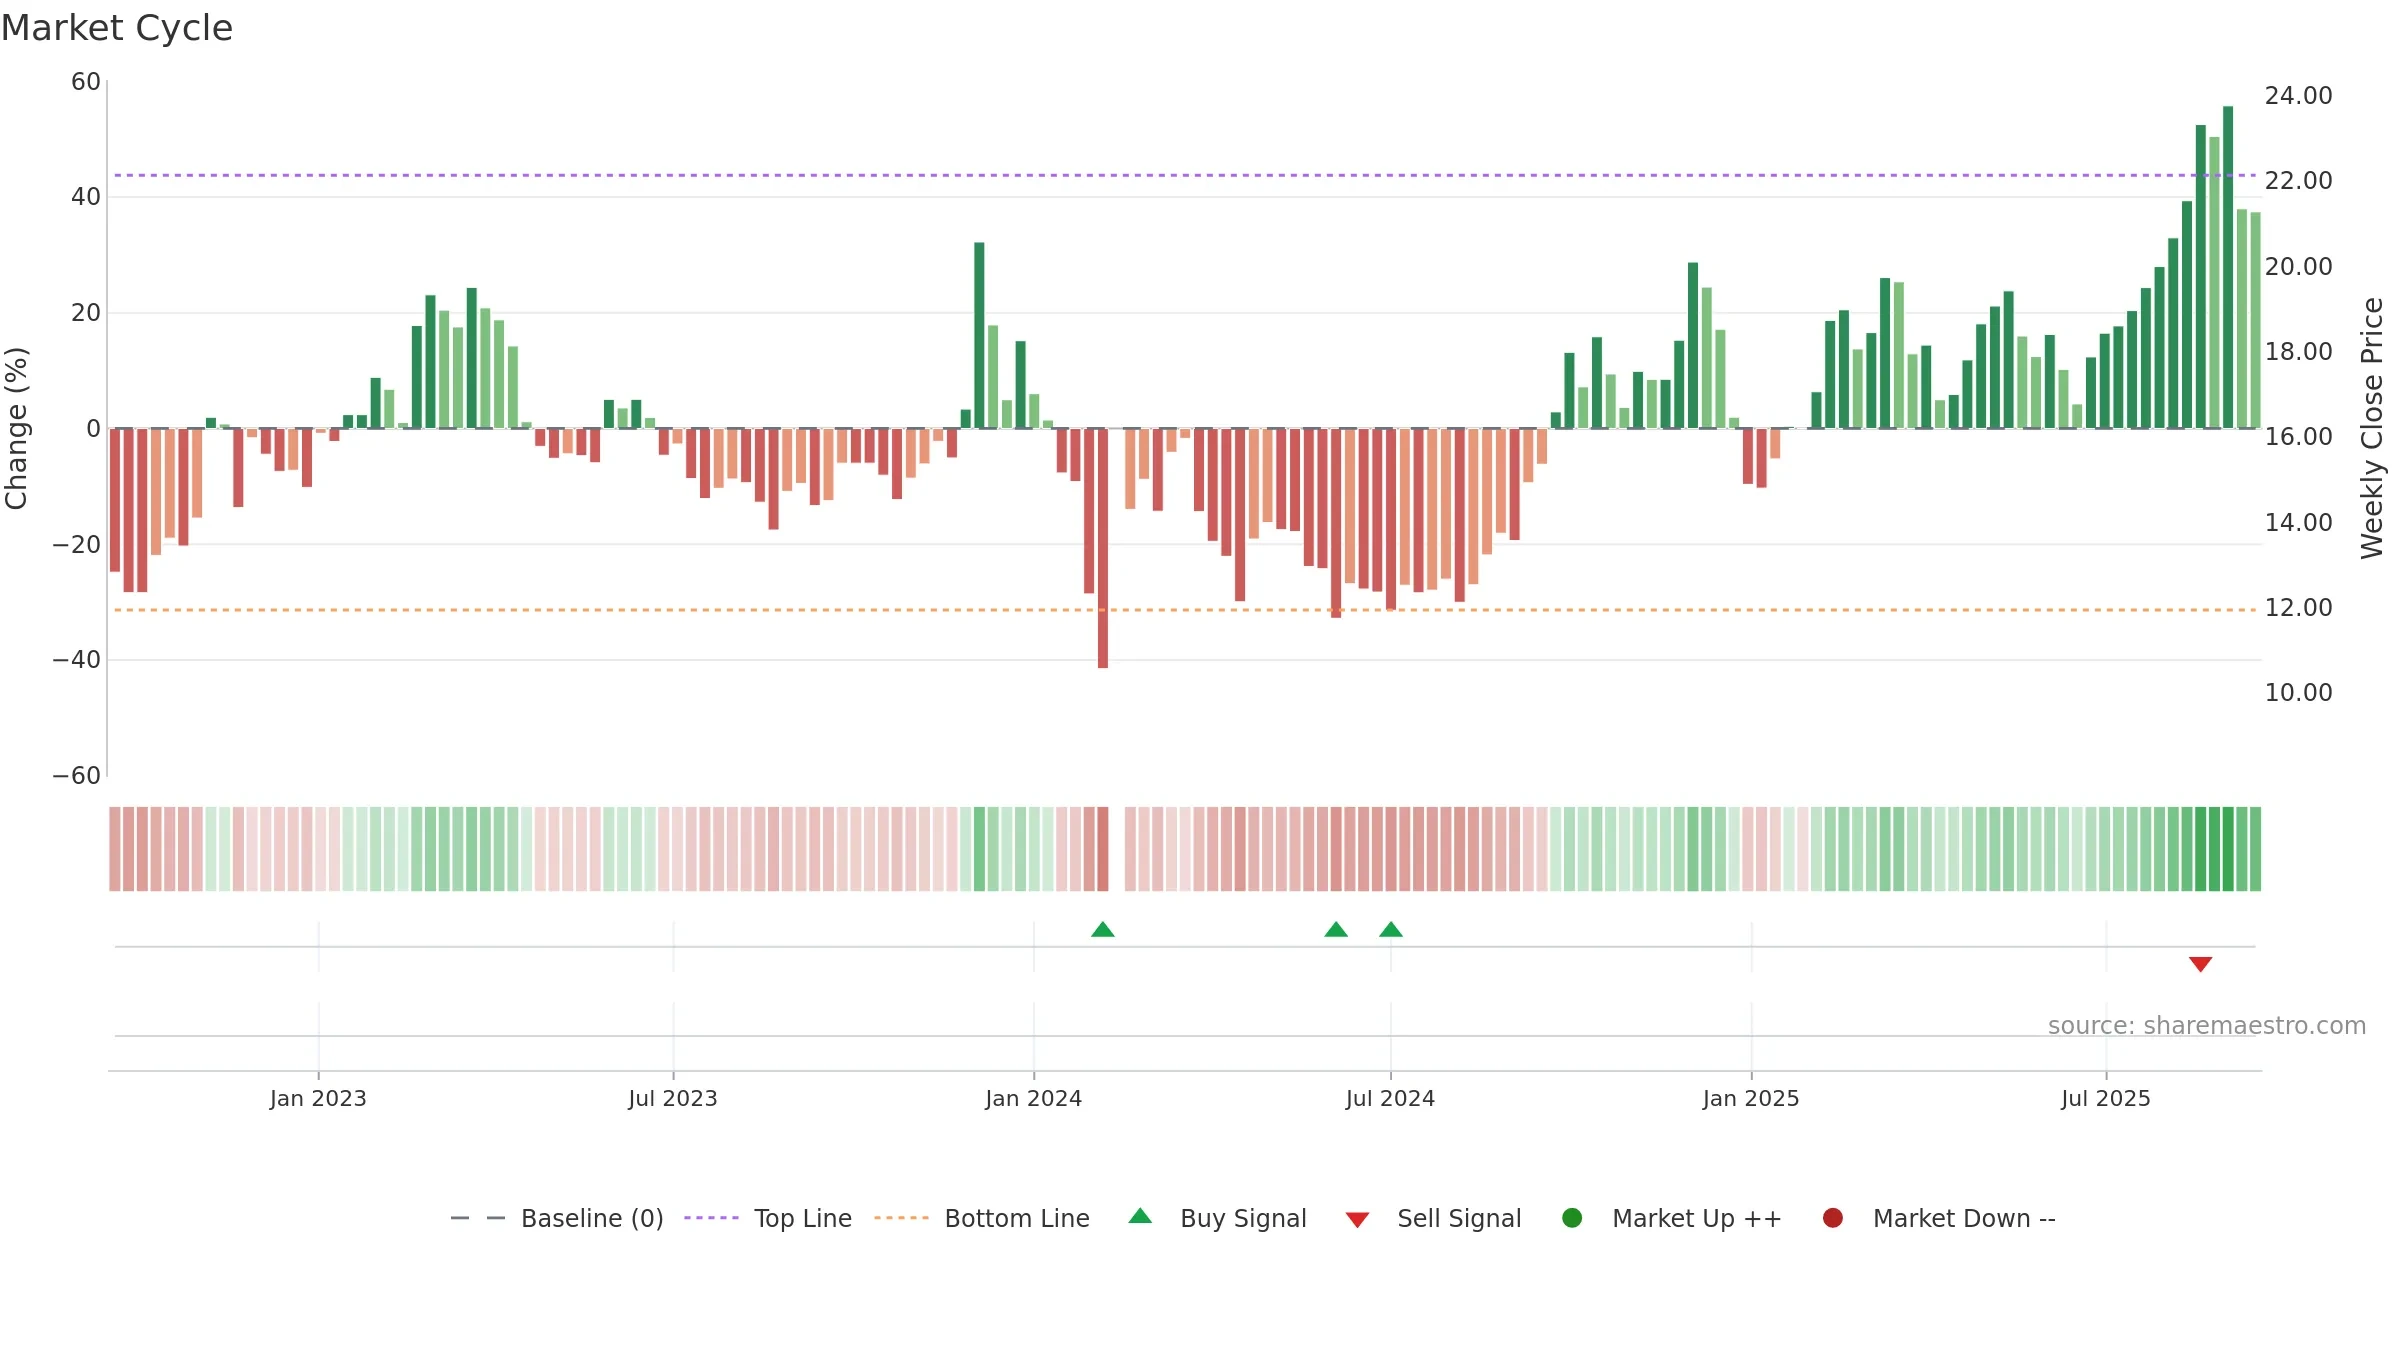This screenshot has height=1350, width=2400.
Task: Click the dark red Market Down legend circle
Action: (1833, 1218)
